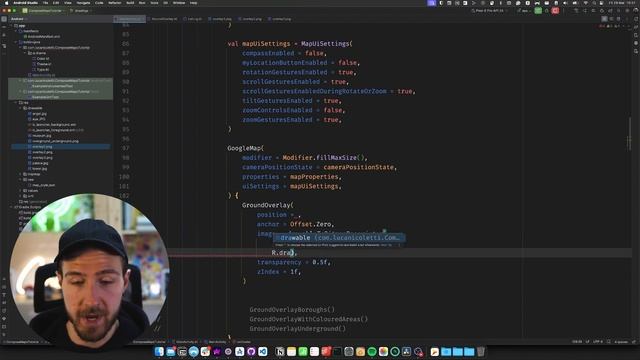Click the '4 spaces' indent status entry

click(x=621, y=342)
